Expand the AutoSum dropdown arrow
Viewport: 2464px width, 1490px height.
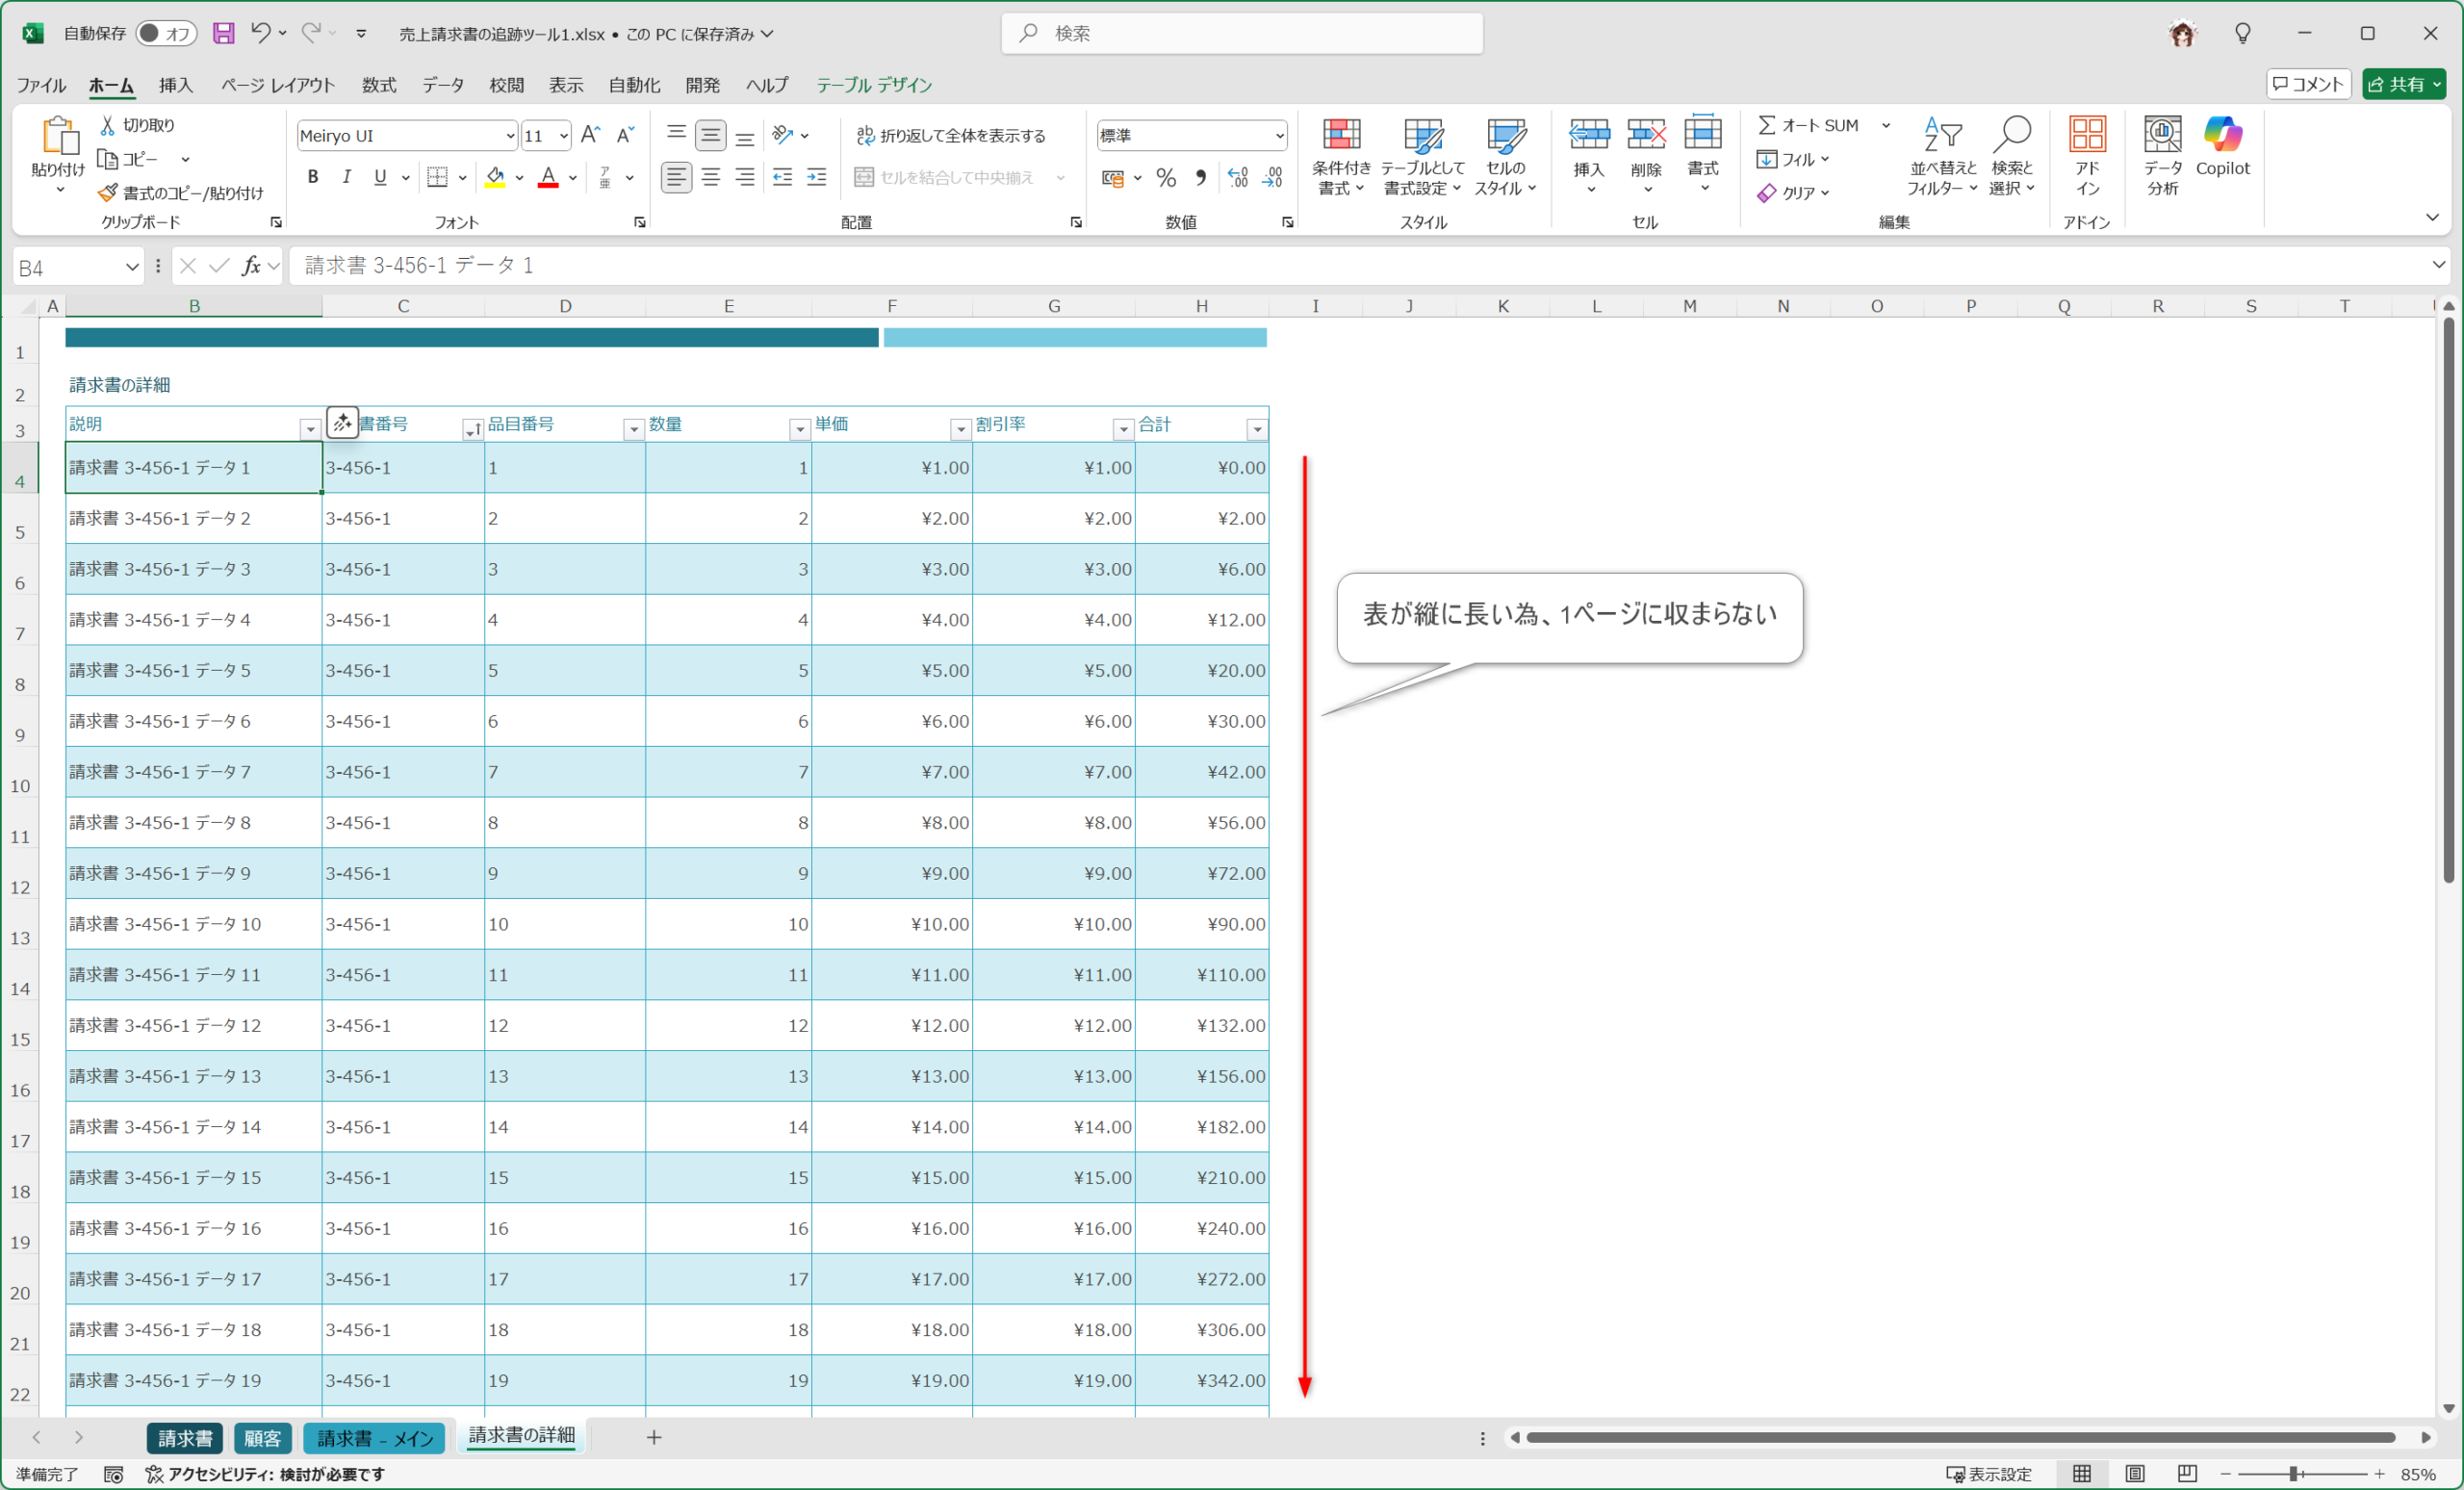[1886, 125]
